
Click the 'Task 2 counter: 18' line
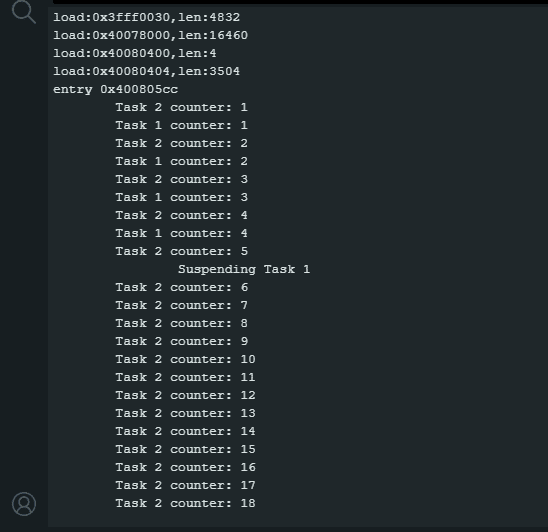(x=186, y=503)
